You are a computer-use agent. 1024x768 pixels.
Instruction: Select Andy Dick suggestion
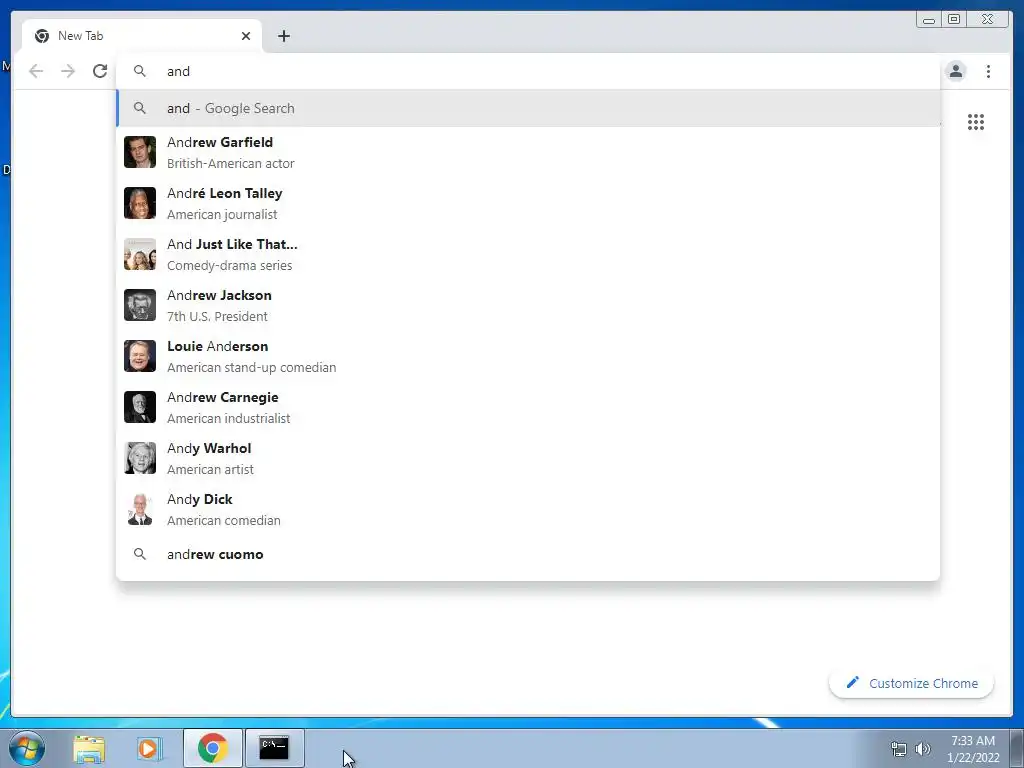528,509
